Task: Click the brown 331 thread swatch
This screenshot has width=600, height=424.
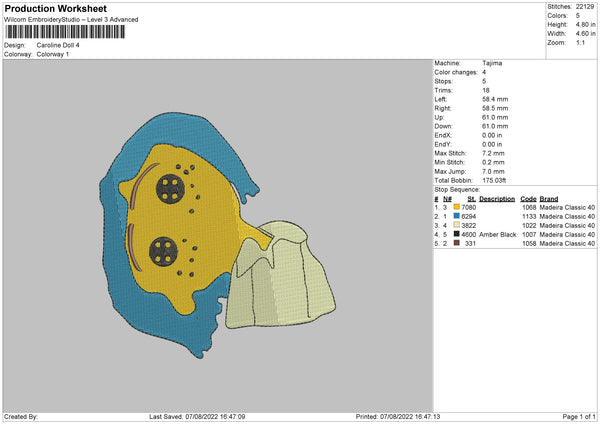Action: point(456,243)
